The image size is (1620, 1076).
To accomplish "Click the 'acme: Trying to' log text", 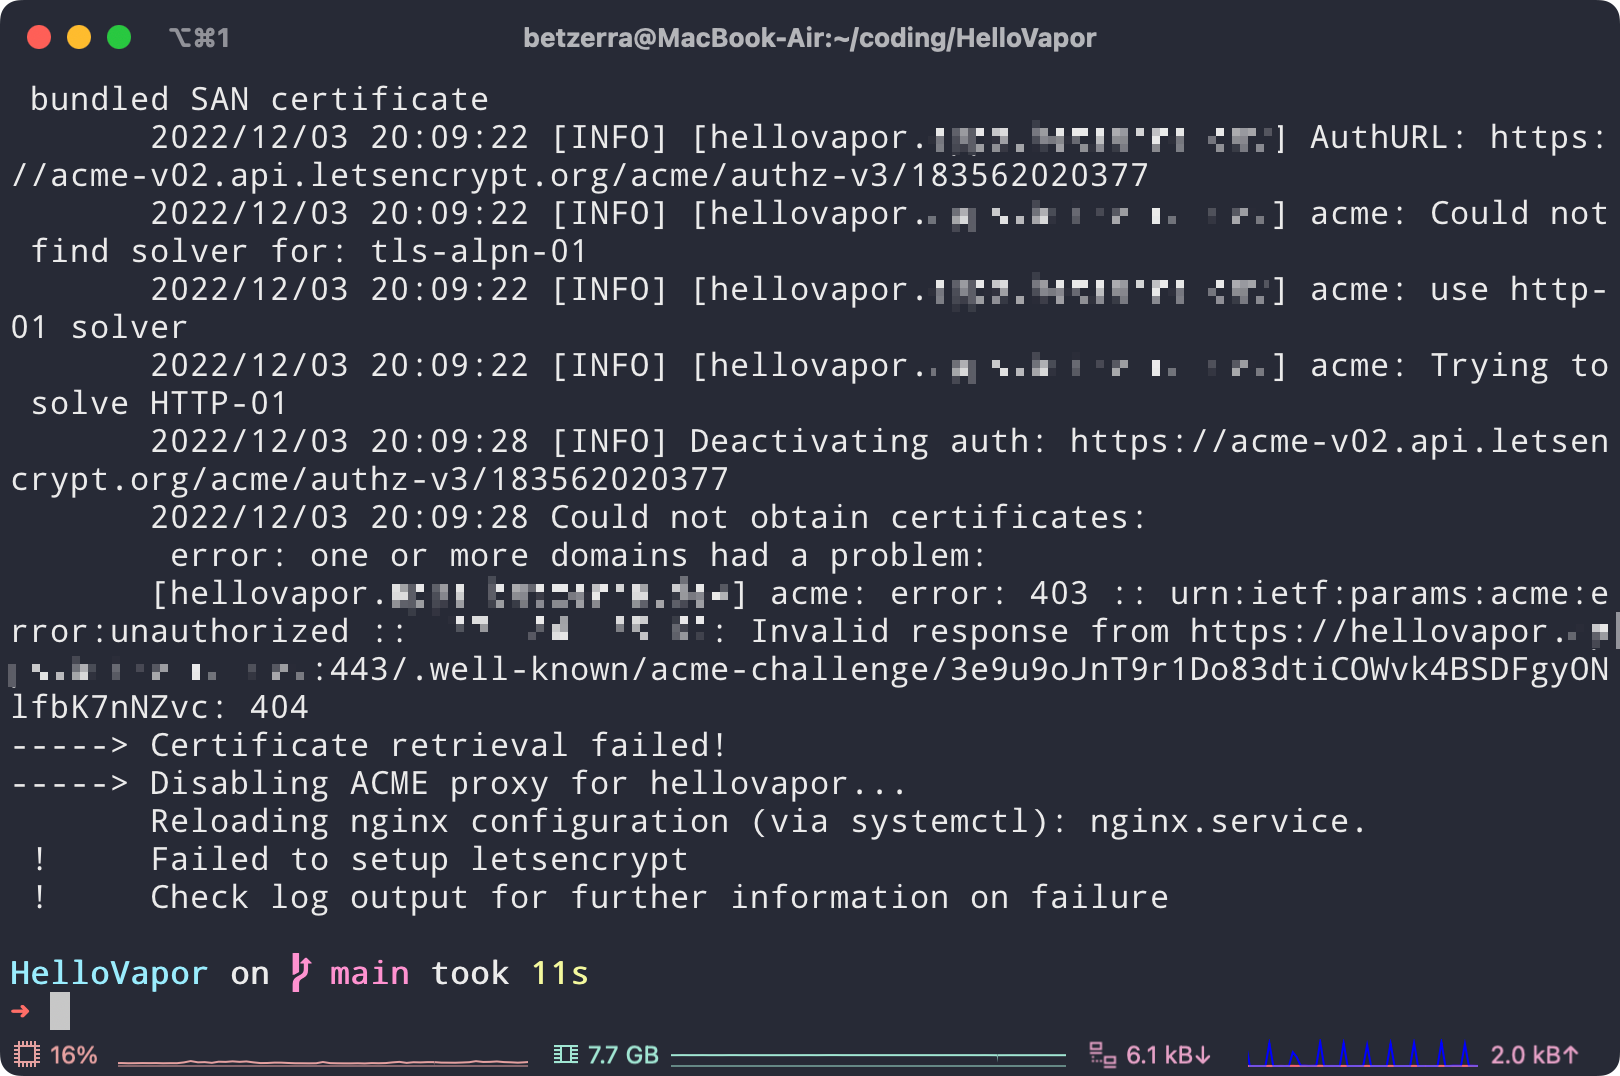I will (x=1460, y=365).
